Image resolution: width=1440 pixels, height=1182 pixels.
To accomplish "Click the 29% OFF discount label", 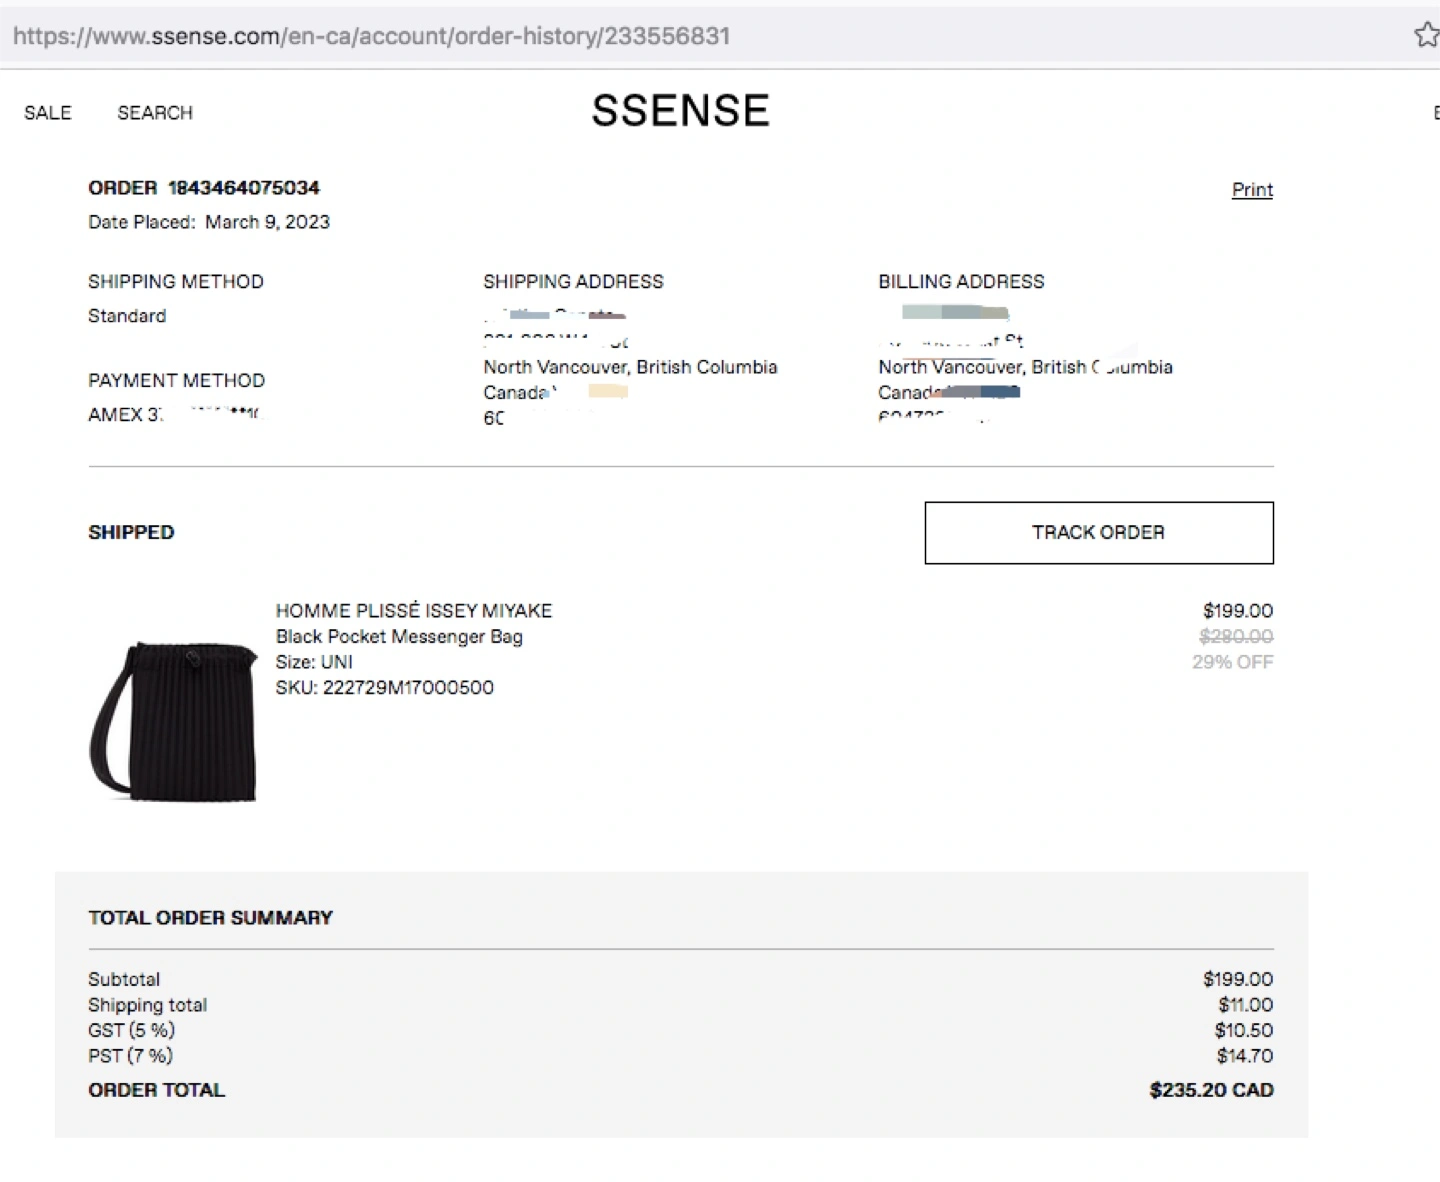I will [1233, 662].
